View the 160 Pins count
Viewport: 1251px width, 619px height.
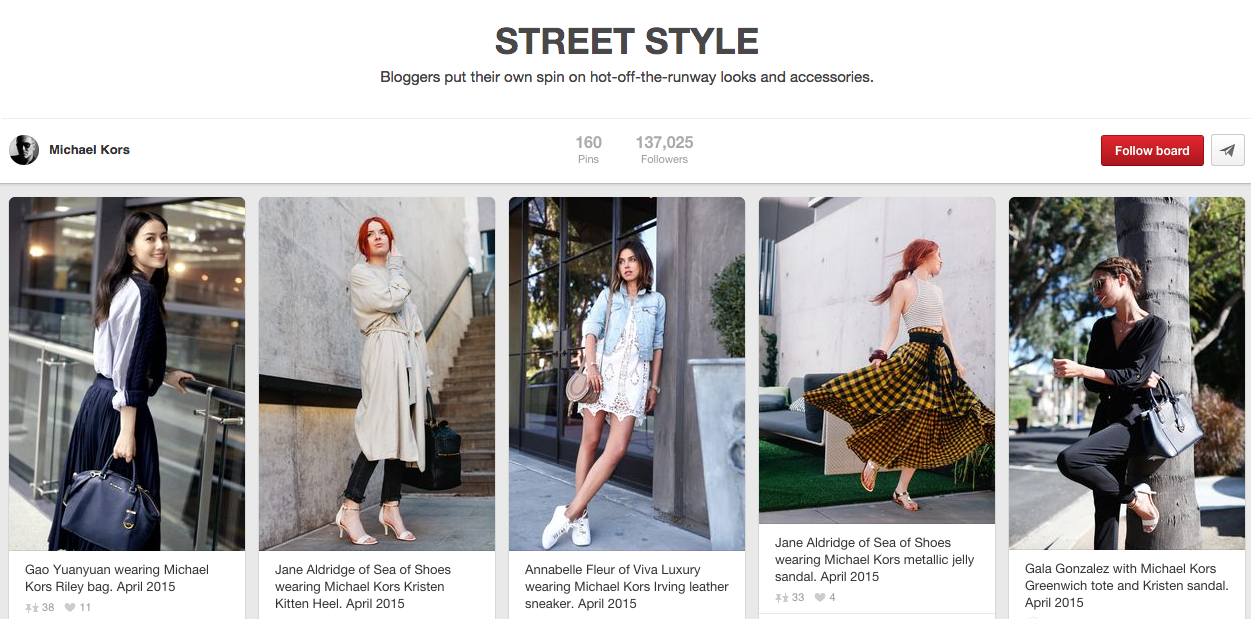point(588,149)
